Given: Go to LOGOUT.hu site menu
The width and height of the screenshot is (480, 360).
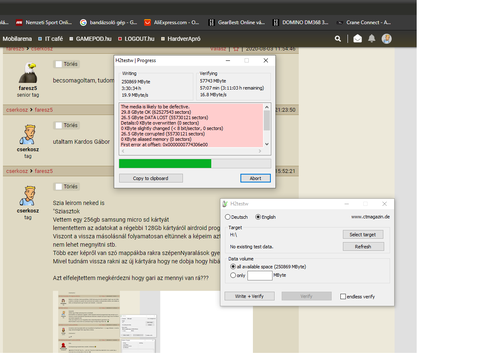Looking at the screenshot, I should (136, 39).
